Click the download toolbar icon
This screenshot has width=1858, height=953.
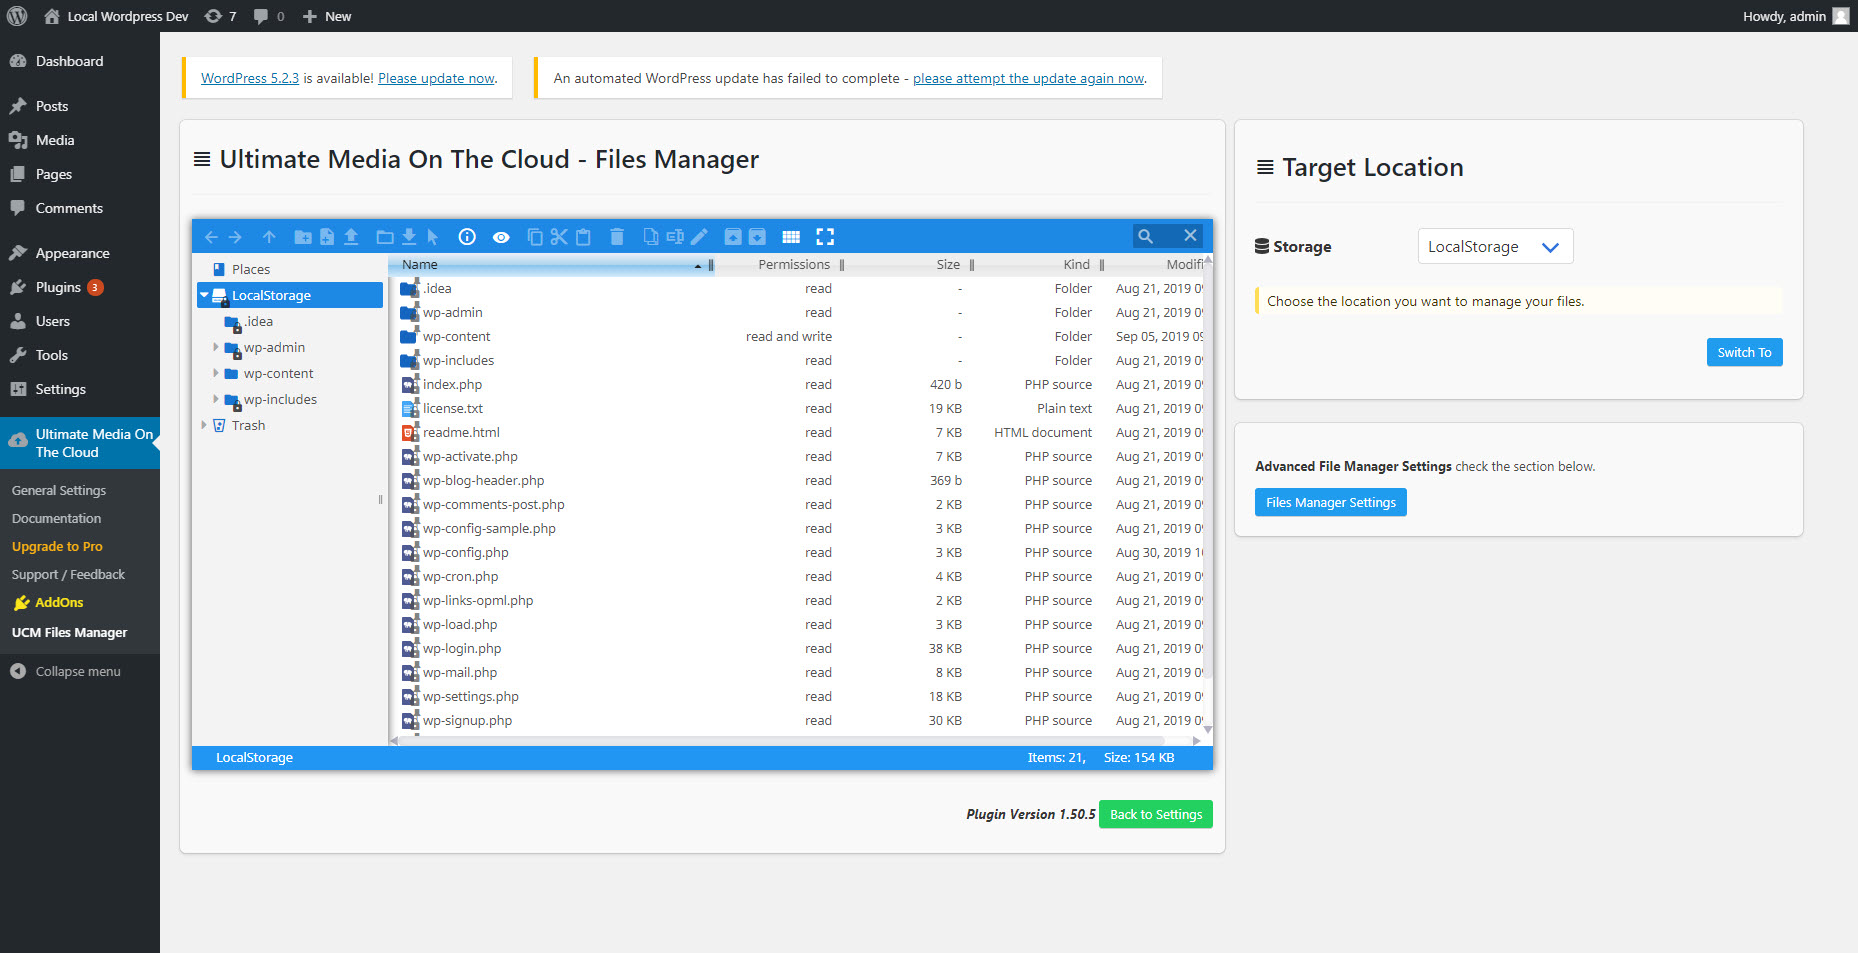pos(409,237)
